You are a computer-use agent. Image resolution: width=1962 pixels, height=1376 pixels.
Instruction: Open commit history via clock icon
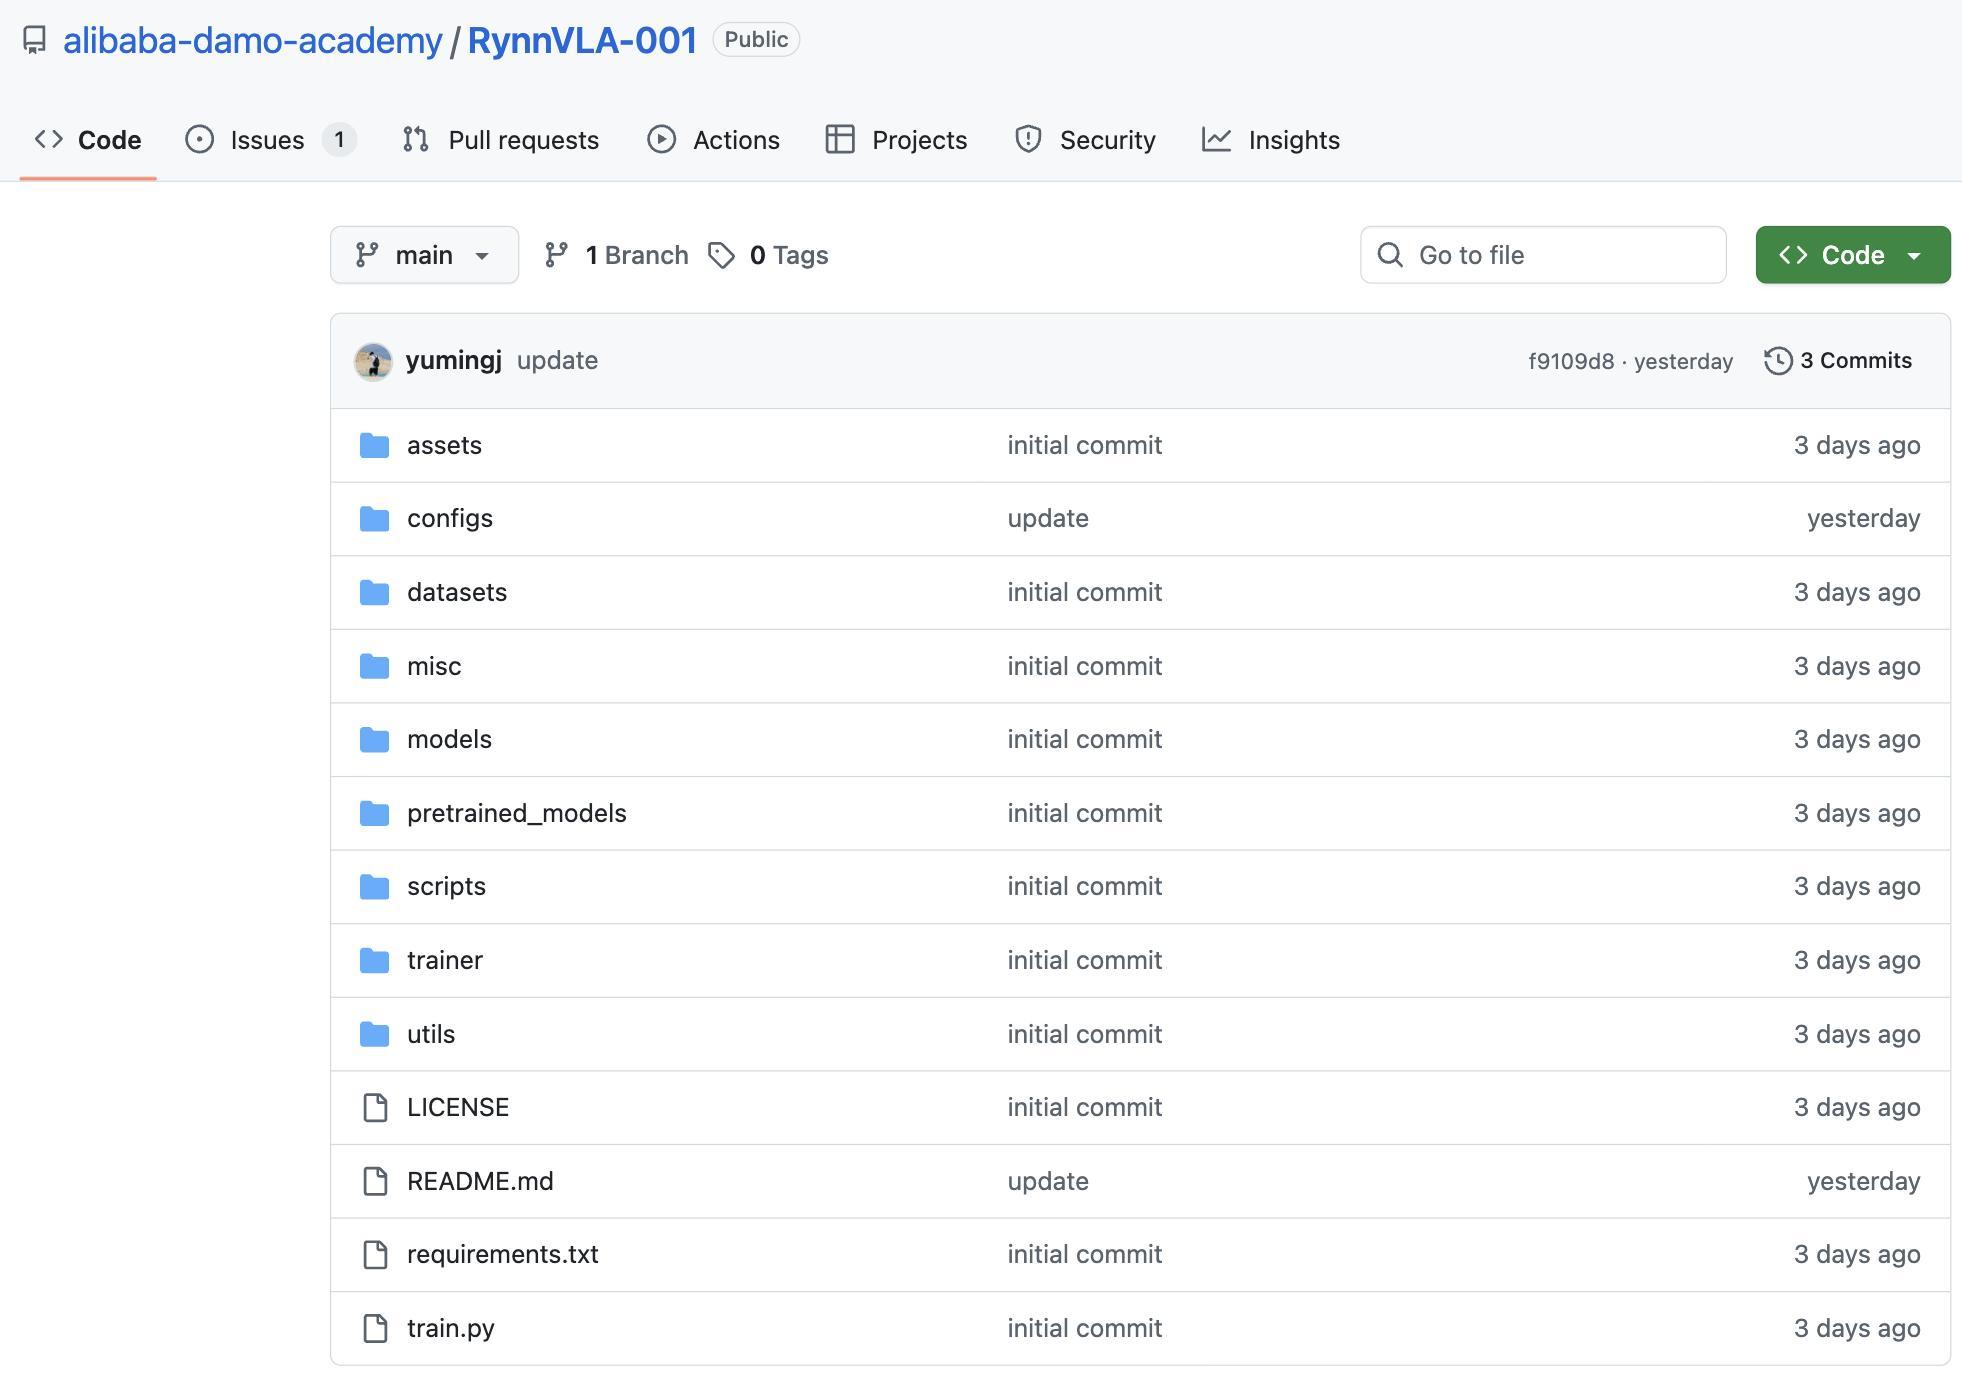(x=1777, y=361)
